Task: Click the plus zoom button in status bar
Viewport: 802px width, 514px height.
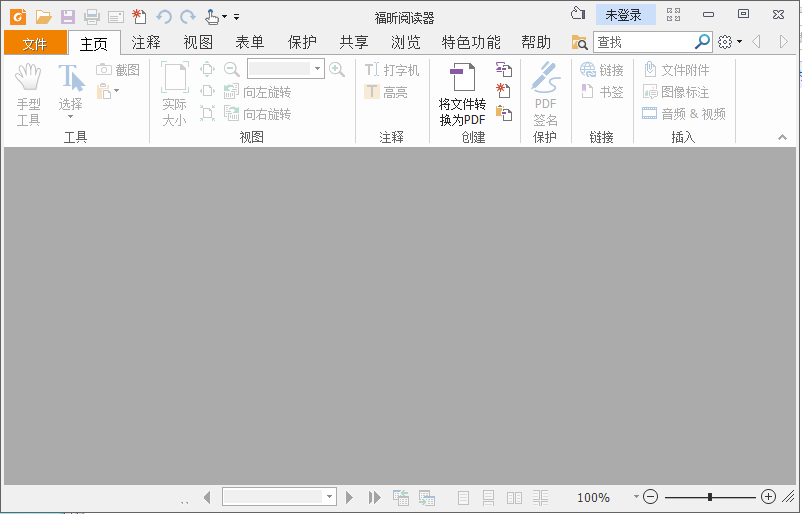Action: click(x=768, y=496)
